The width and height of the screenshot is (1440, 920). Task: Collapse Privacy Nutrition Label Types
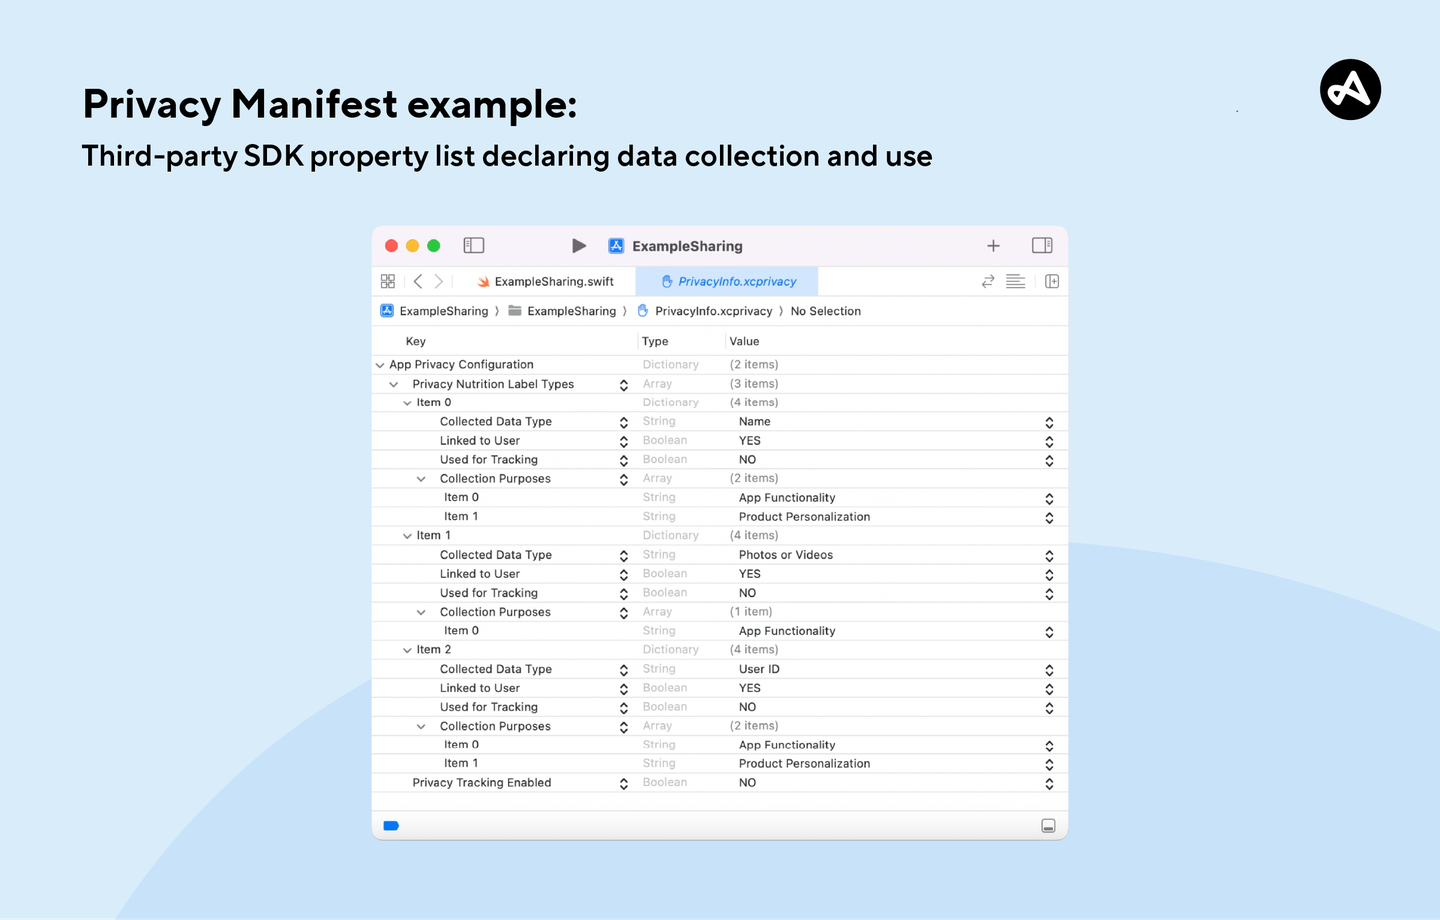point(394,384)
